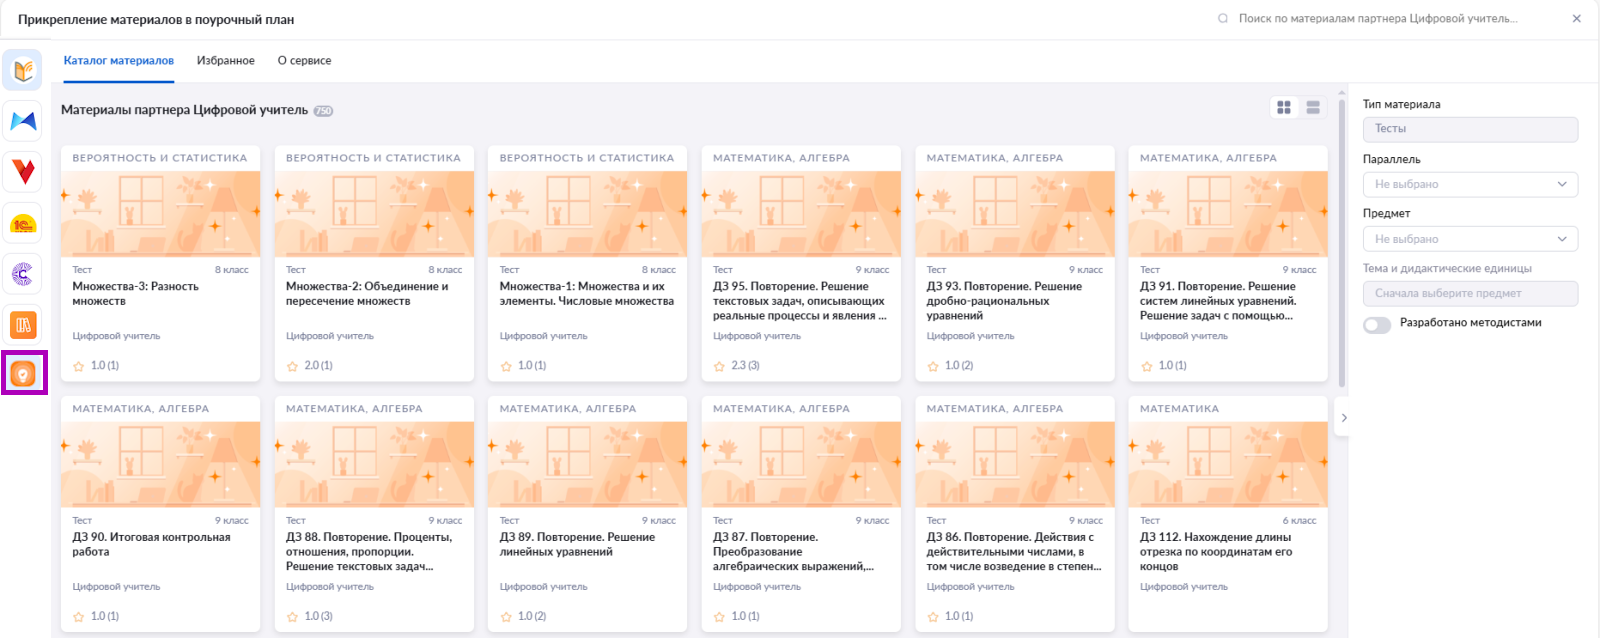This screenshot has height=638, width=1600.
Task: Click thumbnail of 'ДЗ 87. Повторение' card
Action: coord(801,465)
